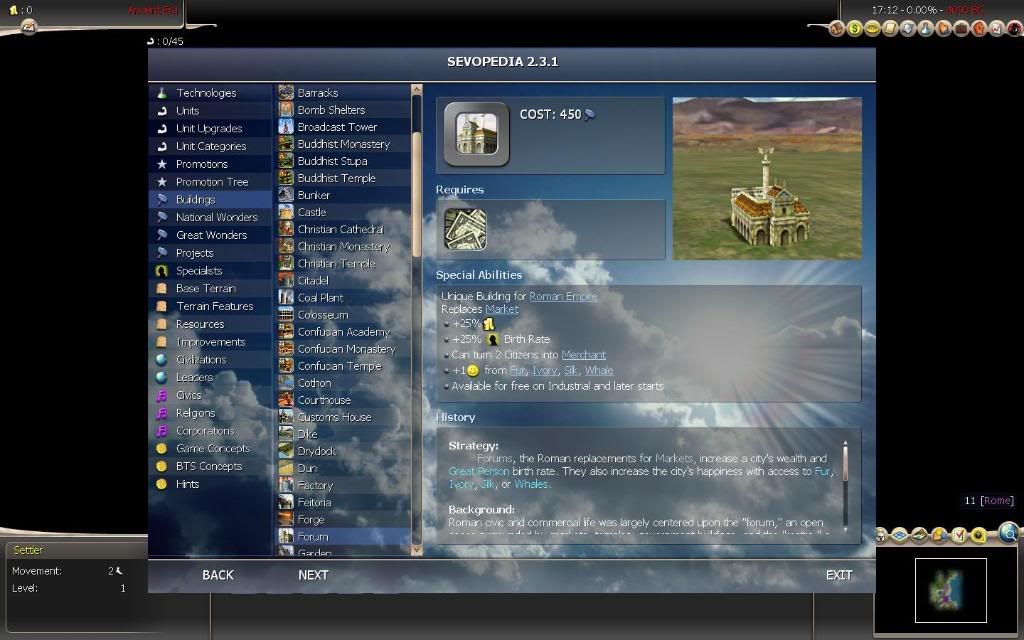Click the Currency technology icon under Requires
This screenshot has width=1024, height=640.
(466, 229)
